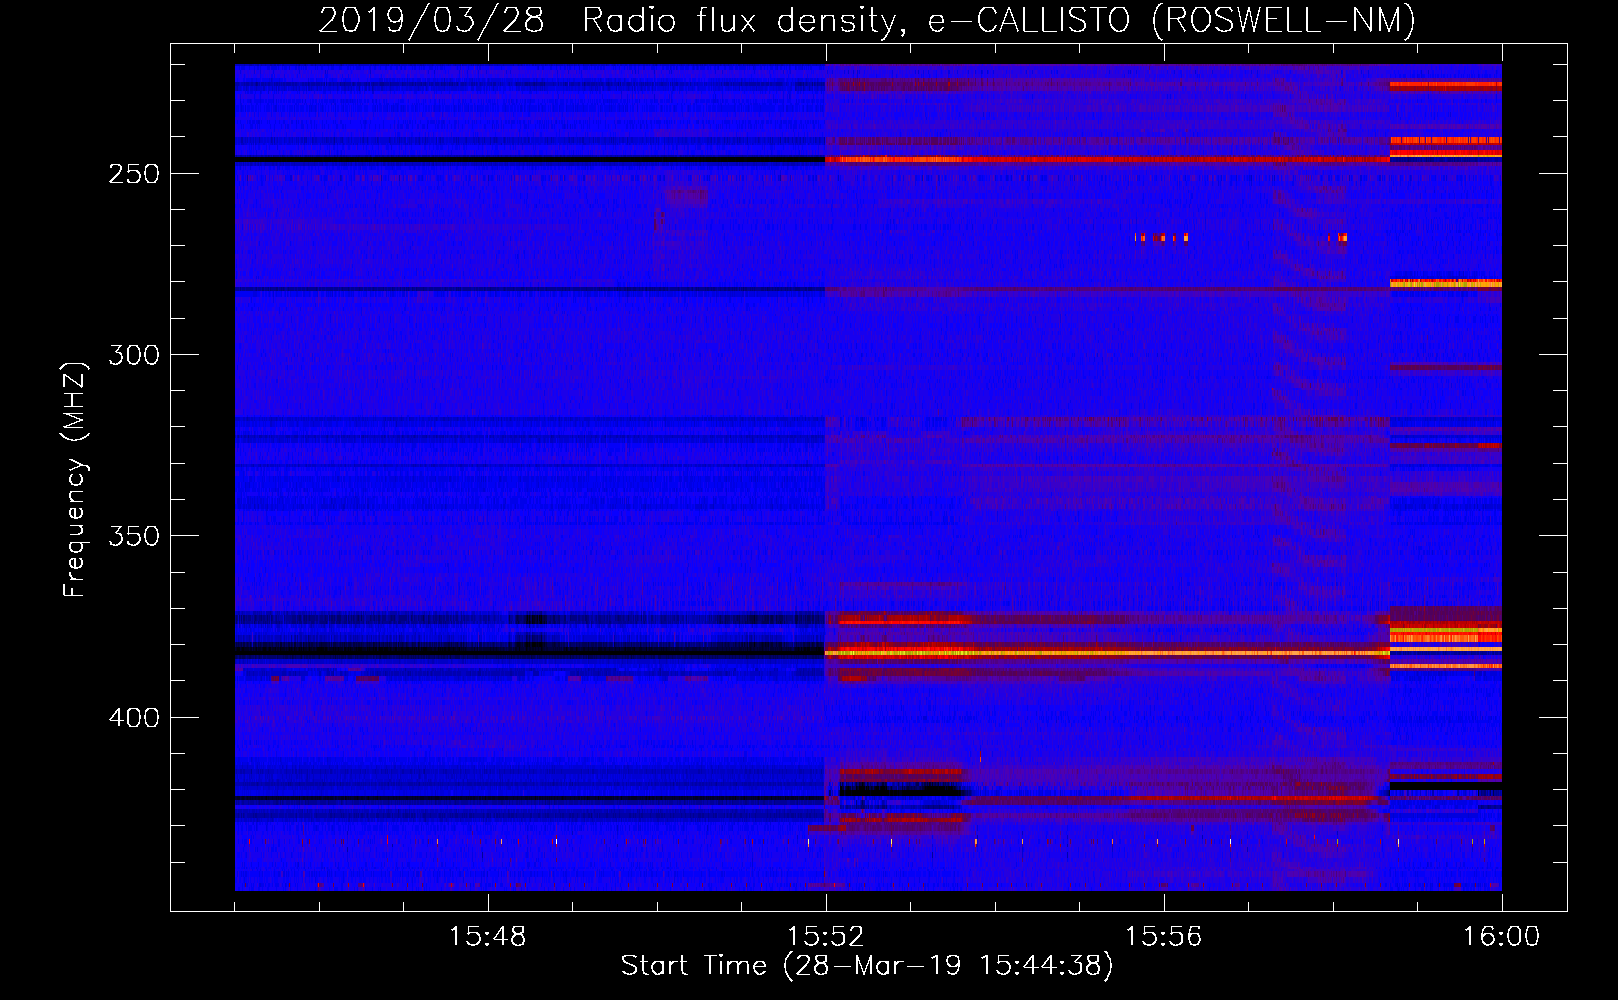Click the 350 frequency tick label
Screen dimensions: 1618x1000
(x=134, y=537)
